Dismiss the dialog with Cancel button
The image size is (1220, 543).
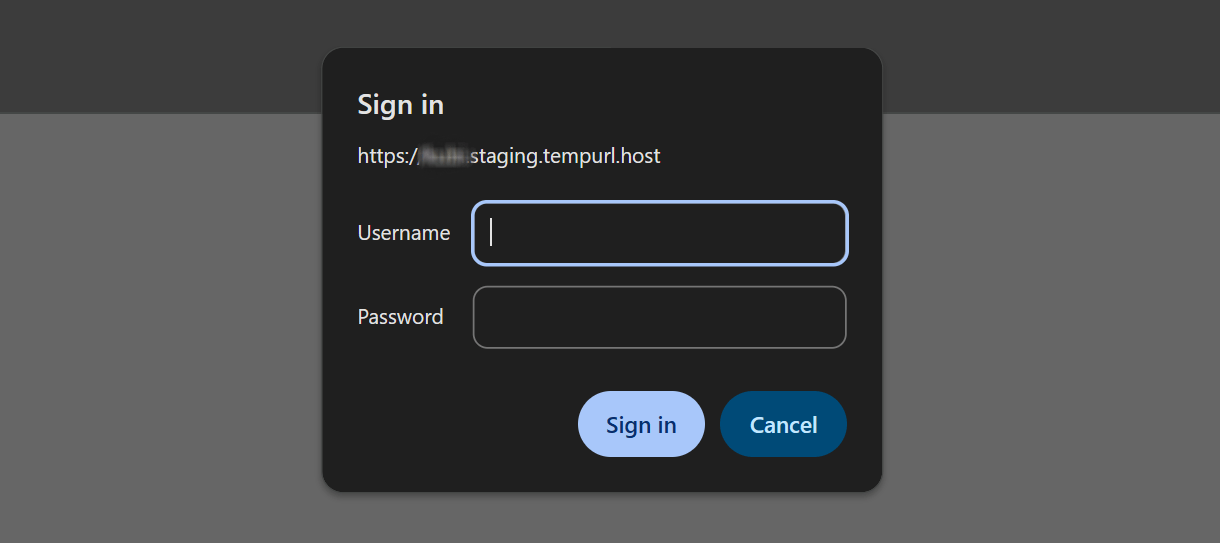783,424
